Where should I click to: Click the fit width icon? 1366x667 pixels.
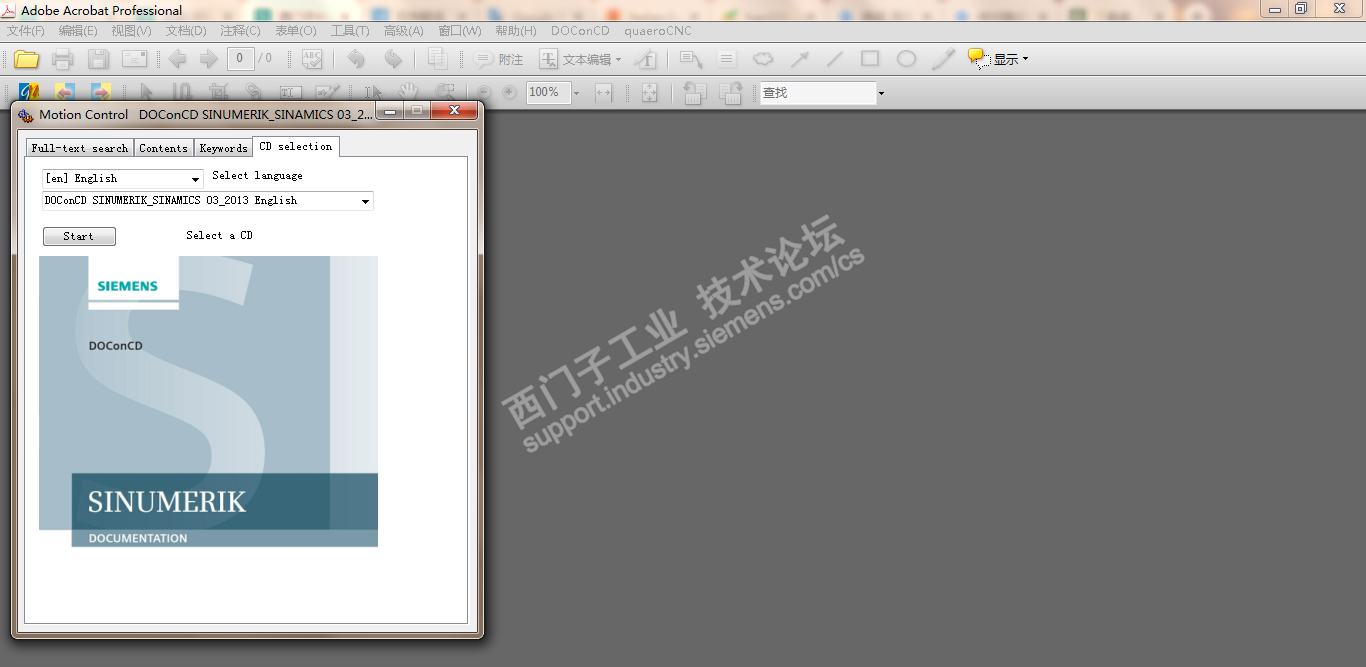click(604, 92)
